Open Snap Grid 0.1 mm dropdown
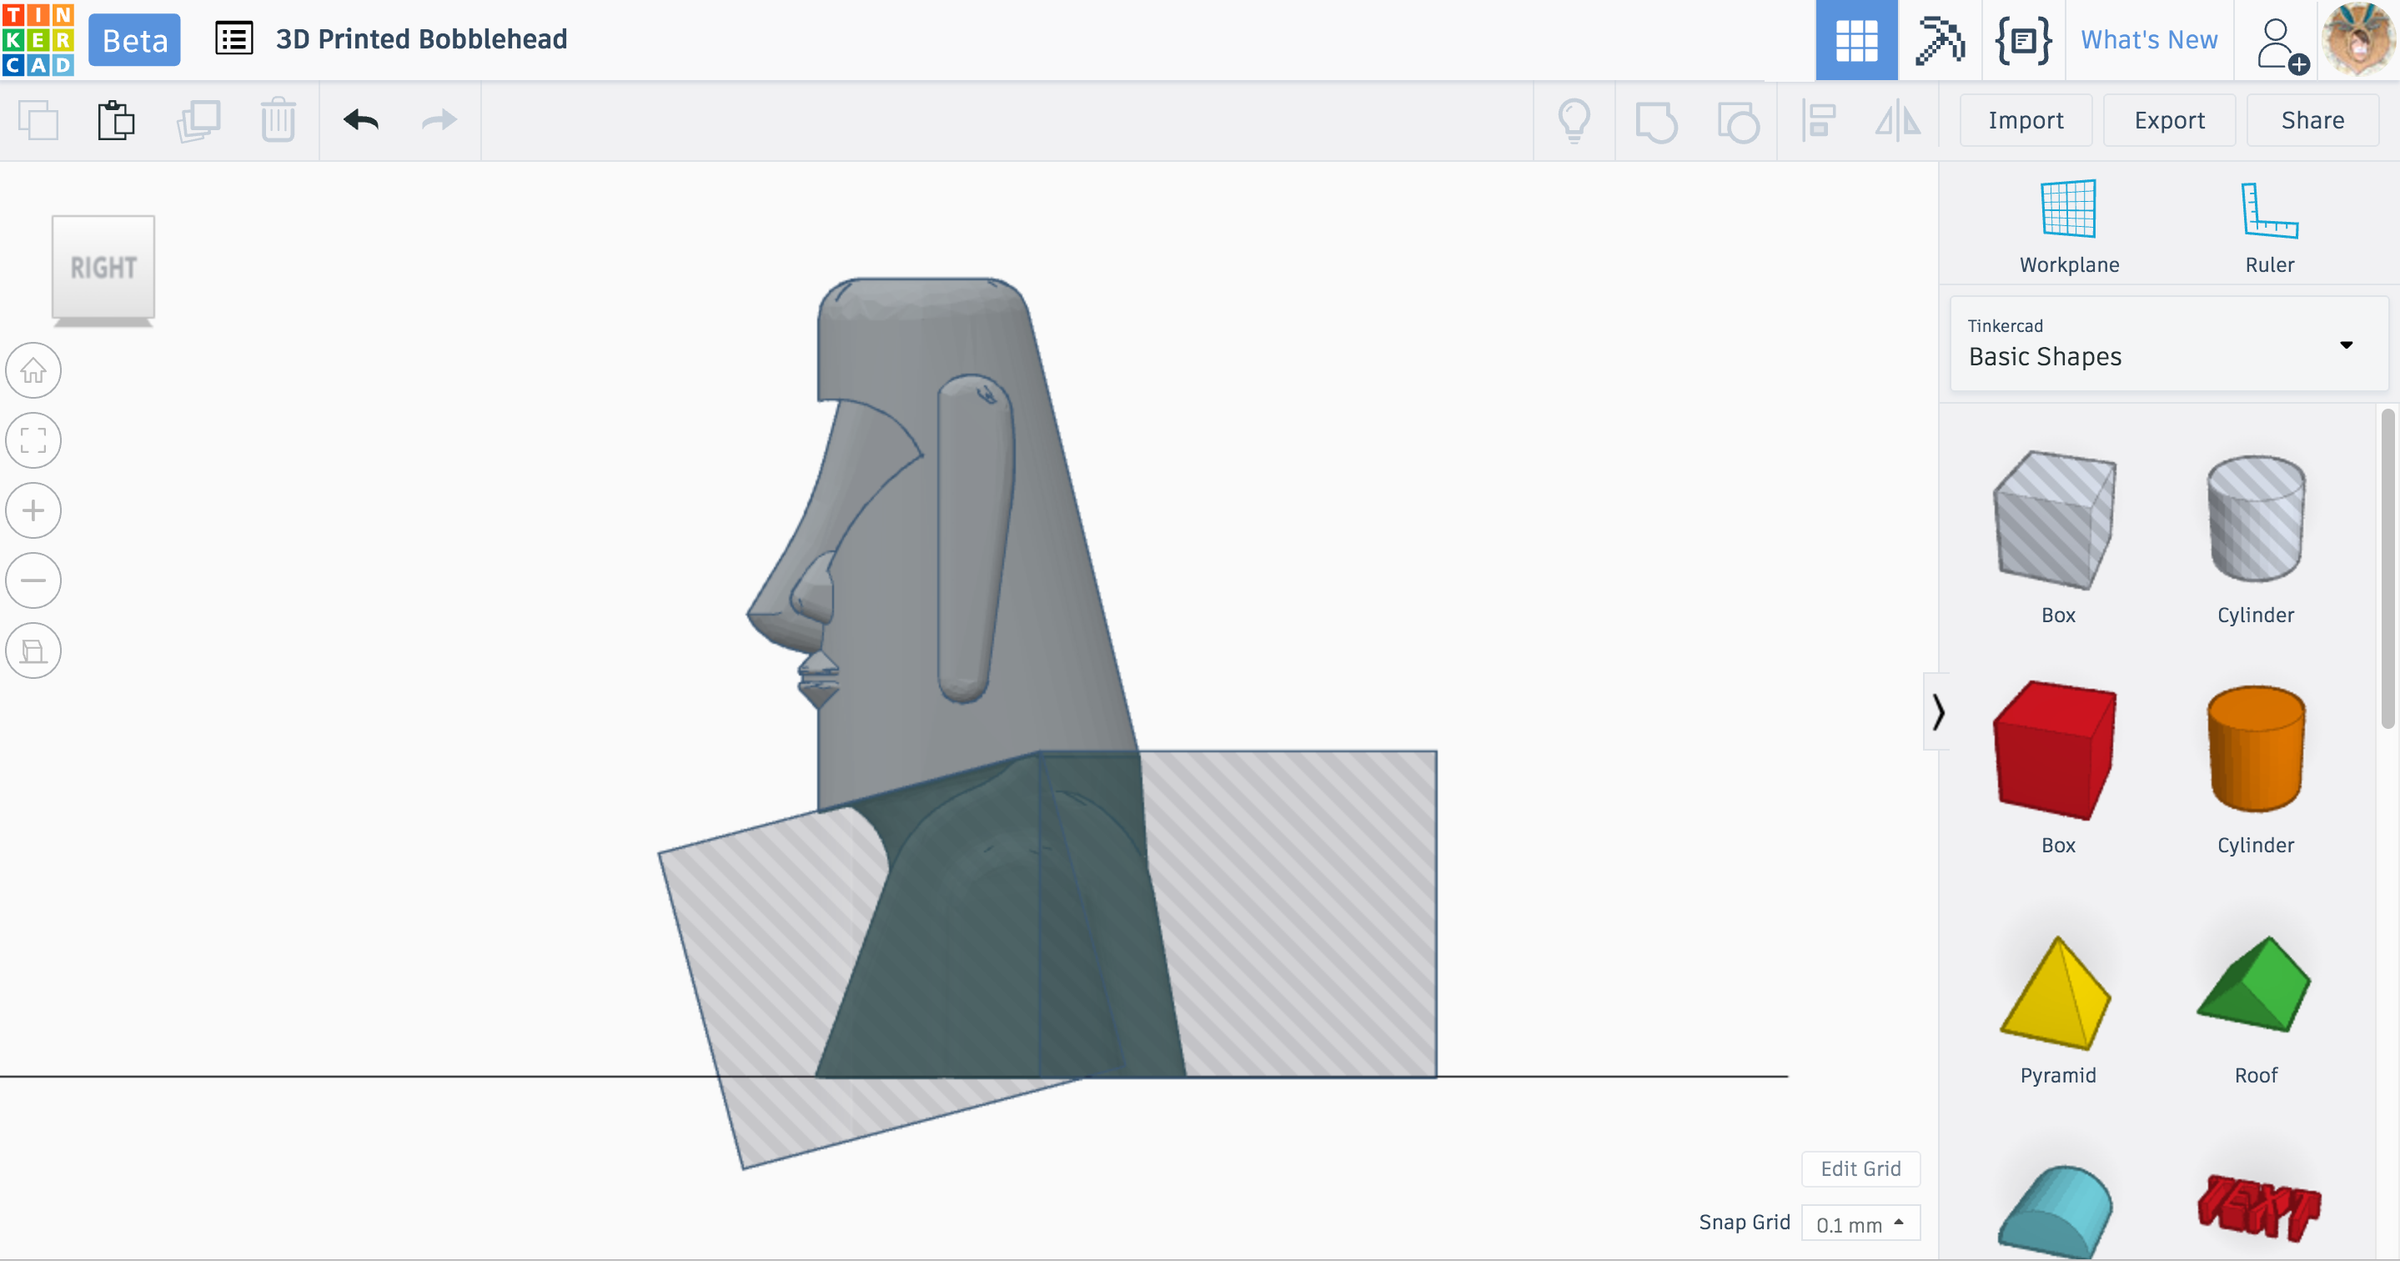This screenshot has width=2400, height=1261. [x=1860, y=1224]
